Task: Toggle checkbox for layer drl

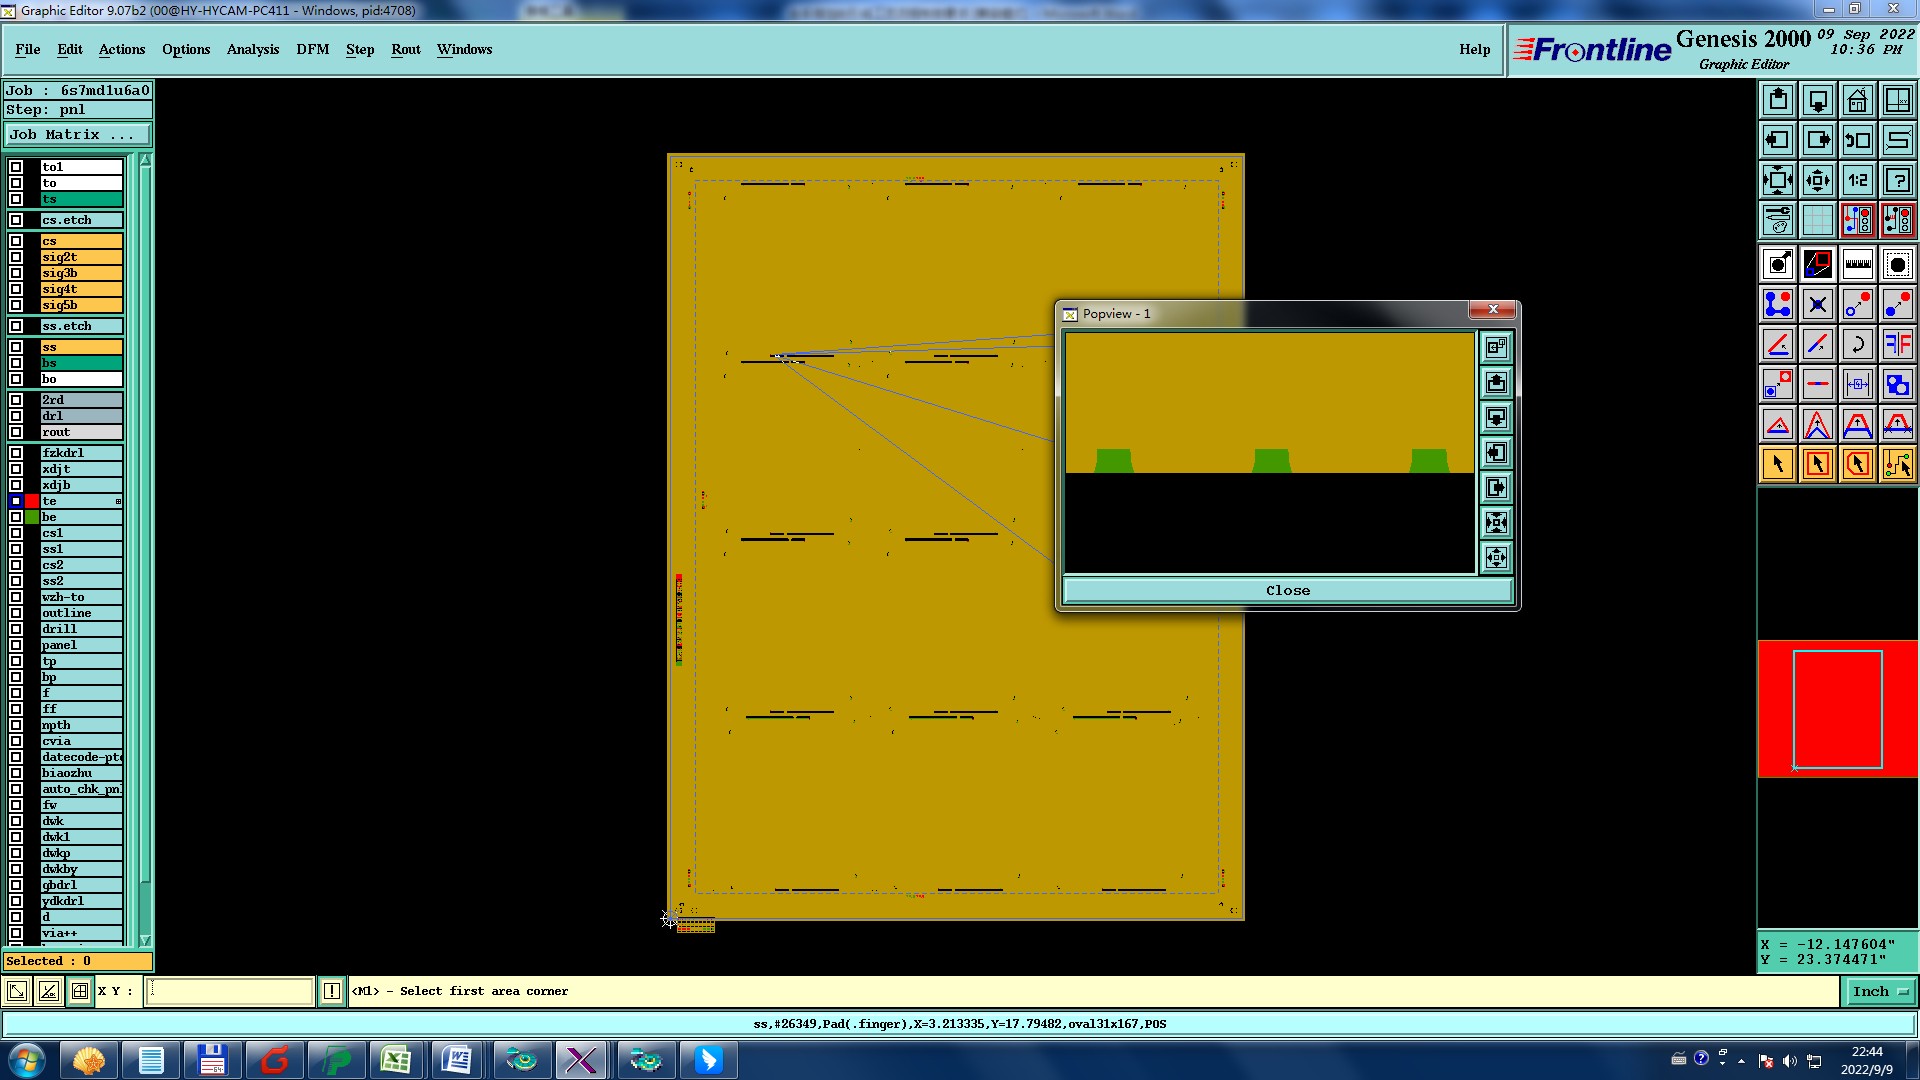Action: [x=16, y=416]
